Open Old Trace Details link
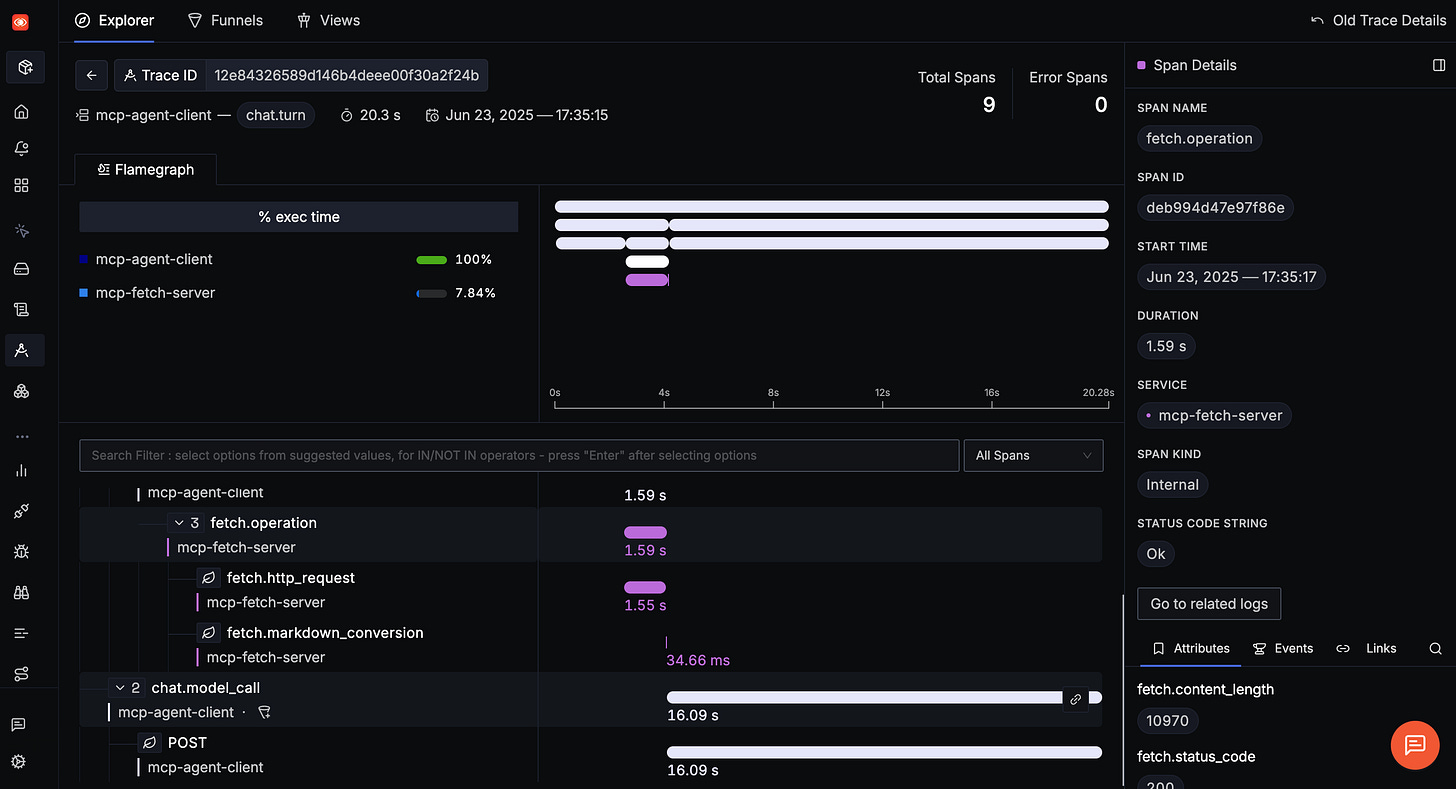Image resolution: width=1456 pixels, height=789 pixels. (1378, 19)
